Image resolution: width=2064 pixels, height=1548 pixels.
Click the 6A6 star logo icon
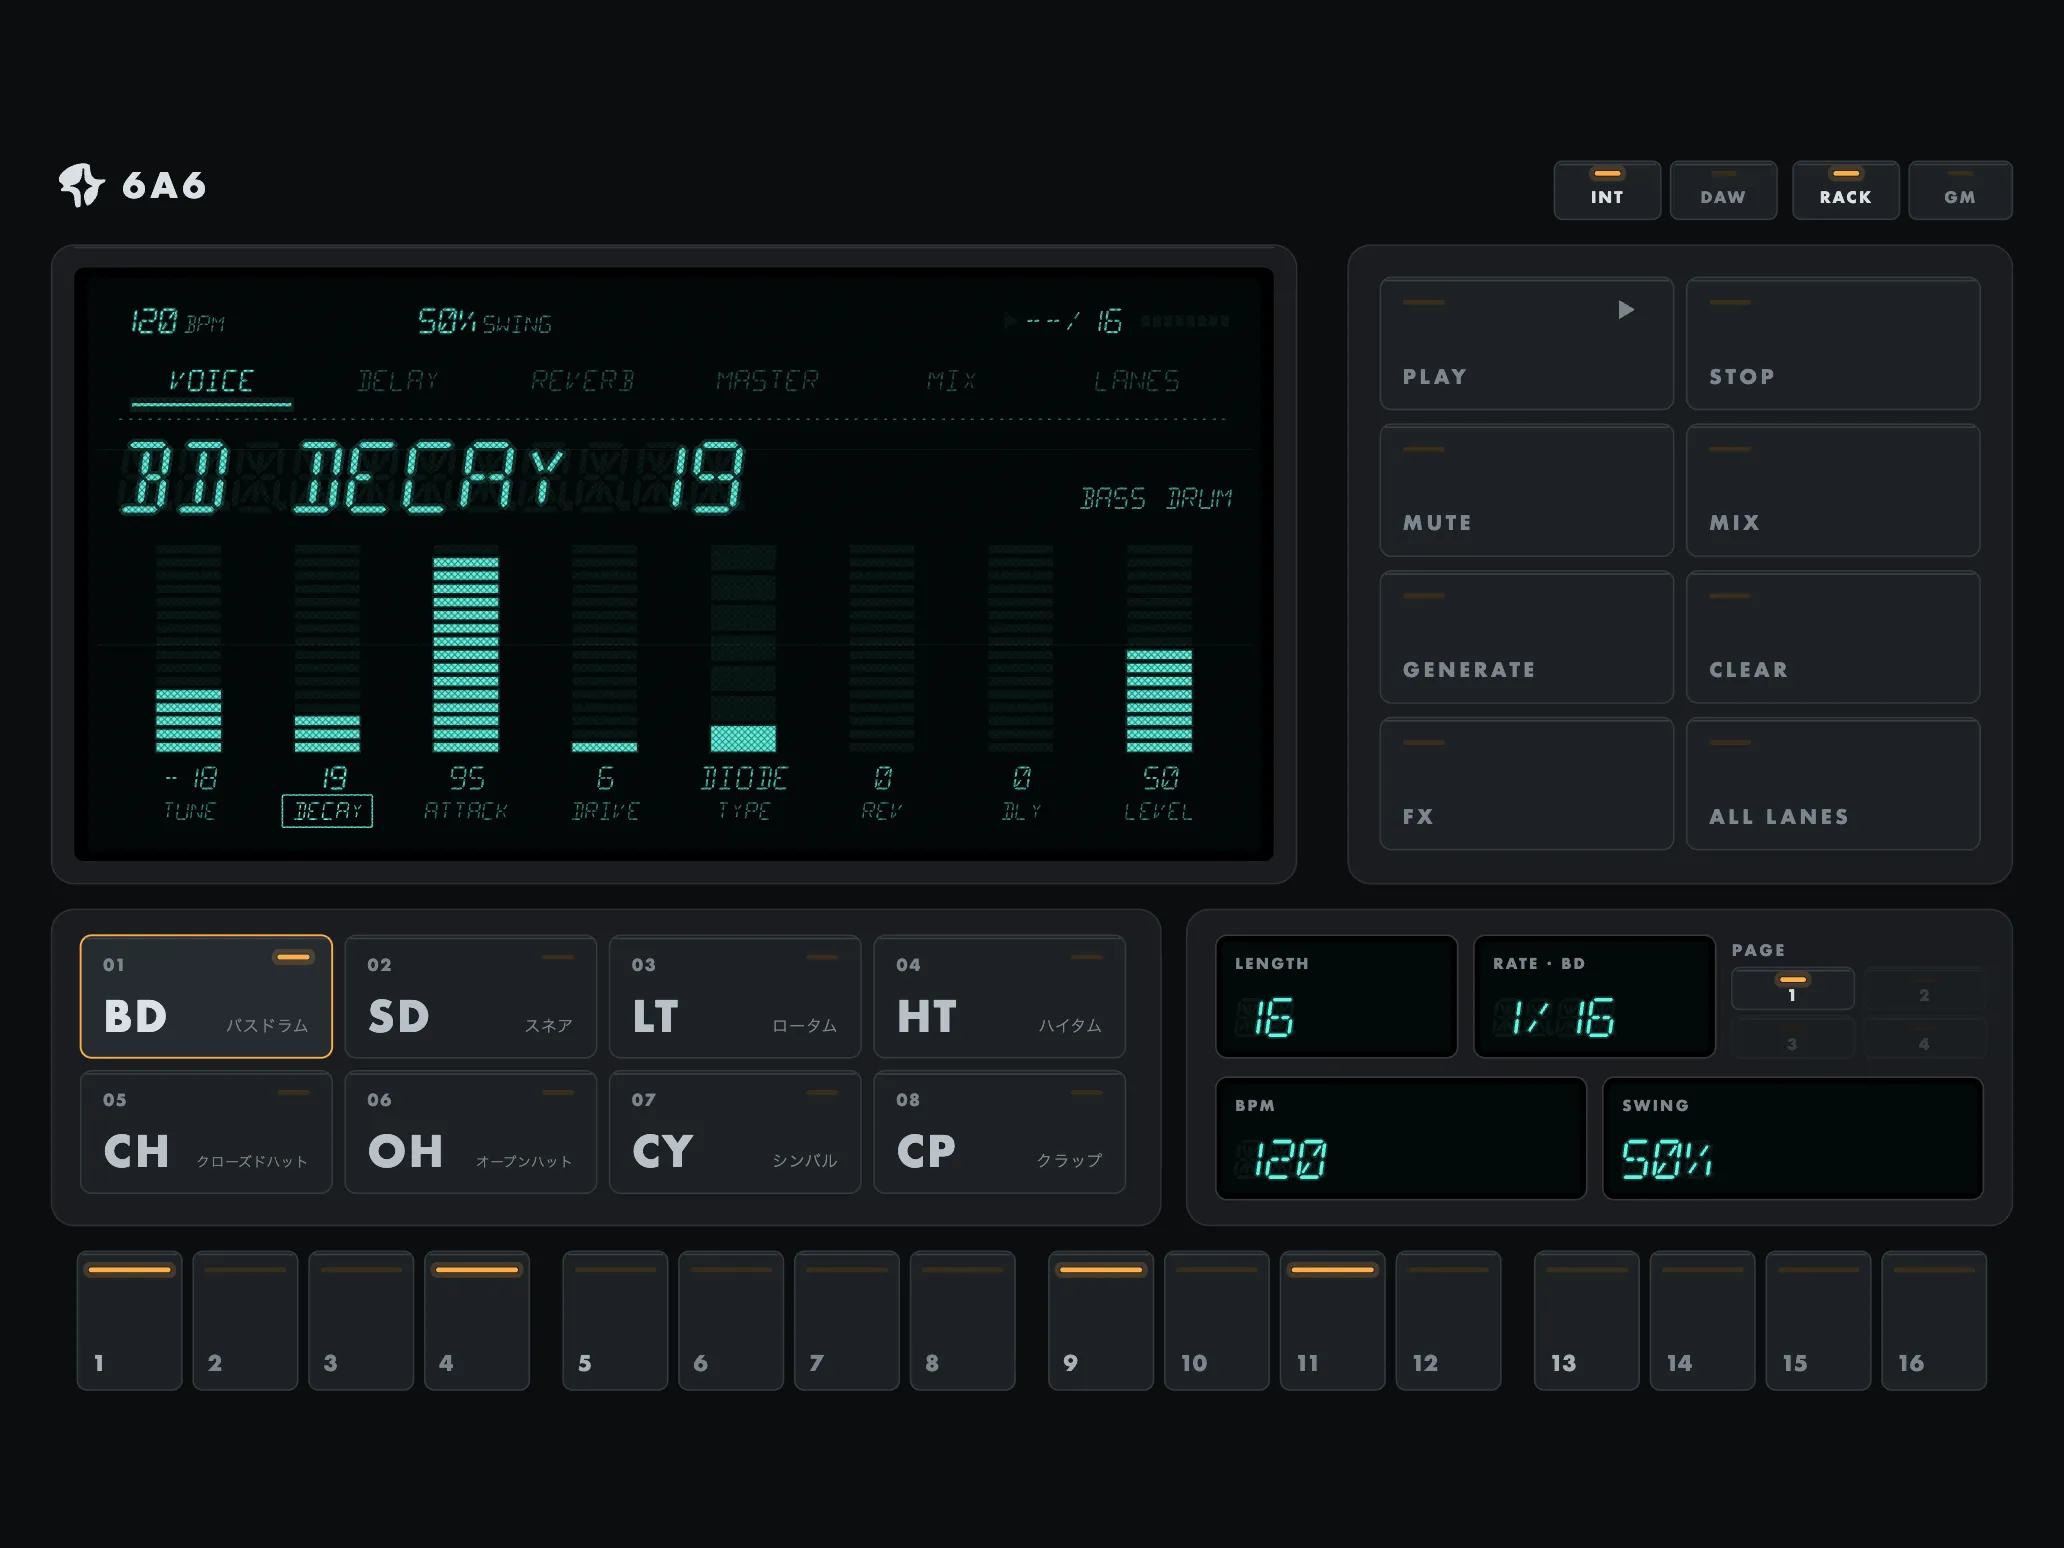[x=82, y=185]
